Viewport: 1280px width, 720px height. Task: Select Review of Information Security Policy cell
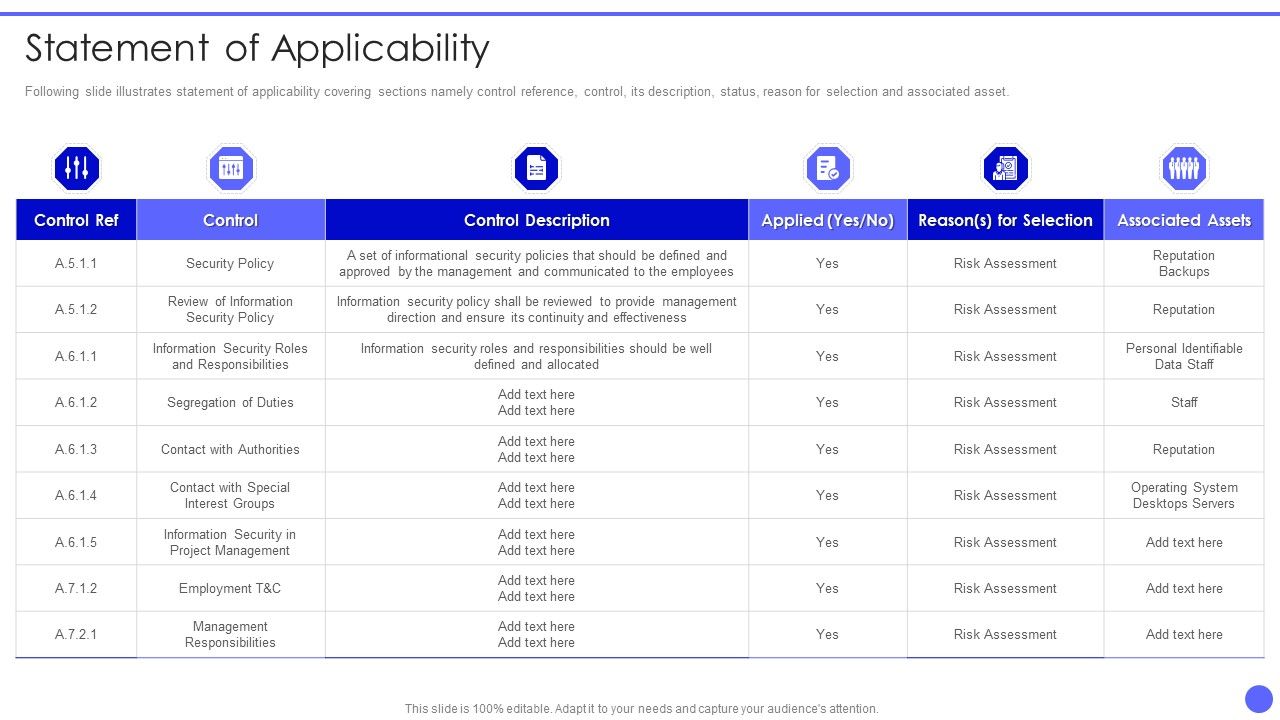tap(230, 310)
